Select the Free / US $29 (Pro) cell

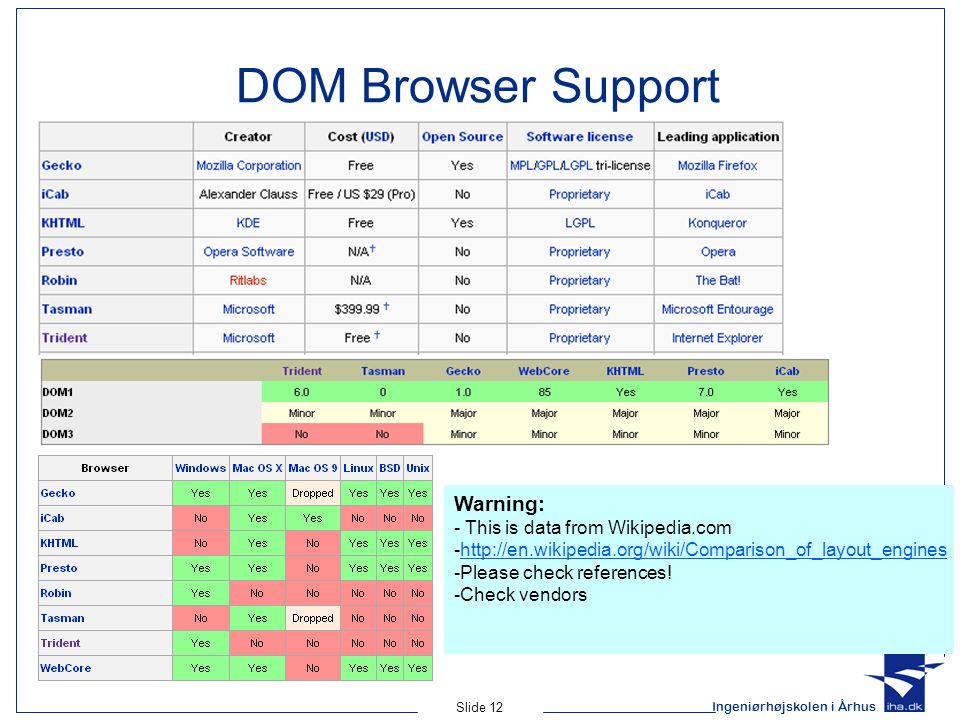361,194
